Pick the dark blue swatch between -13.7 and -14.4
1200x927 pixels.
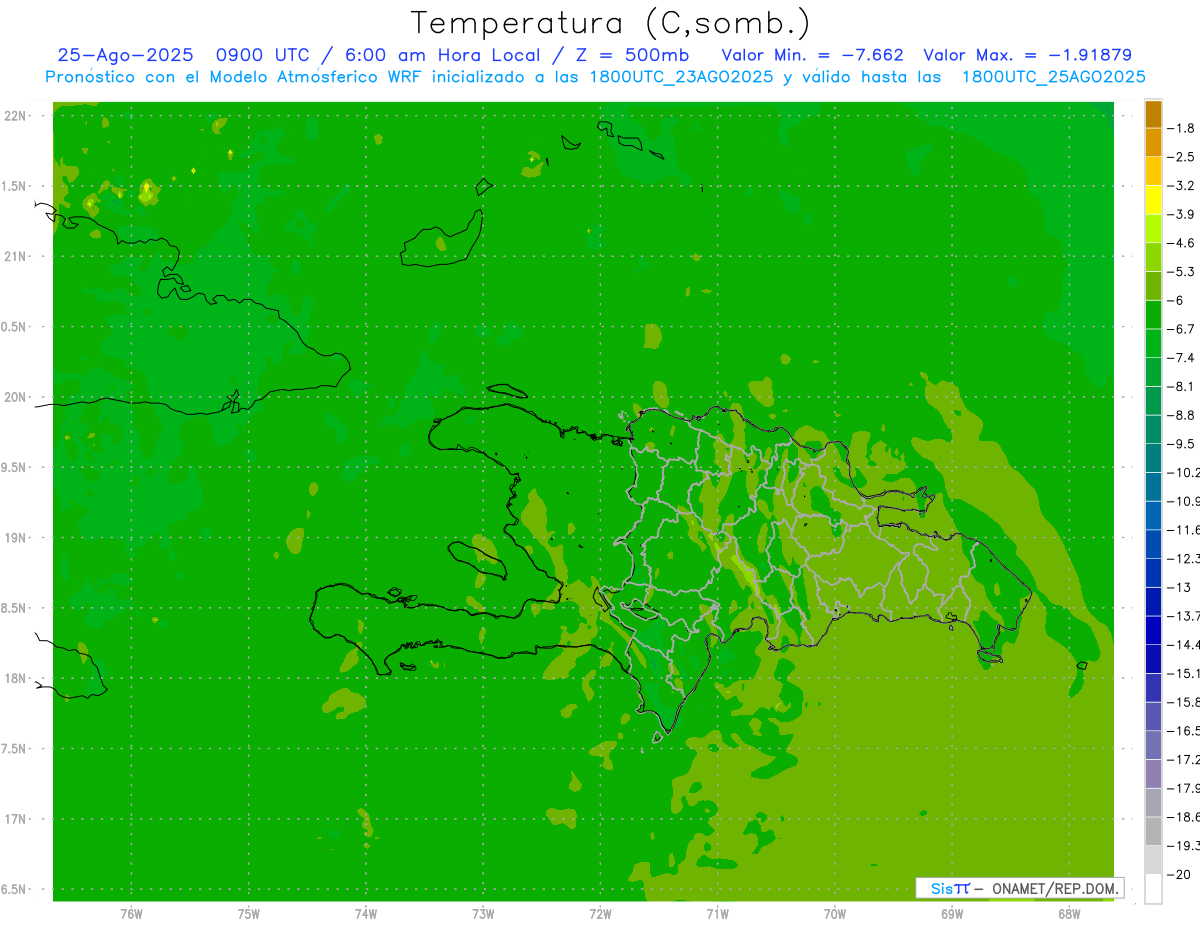coord(1153,630)
